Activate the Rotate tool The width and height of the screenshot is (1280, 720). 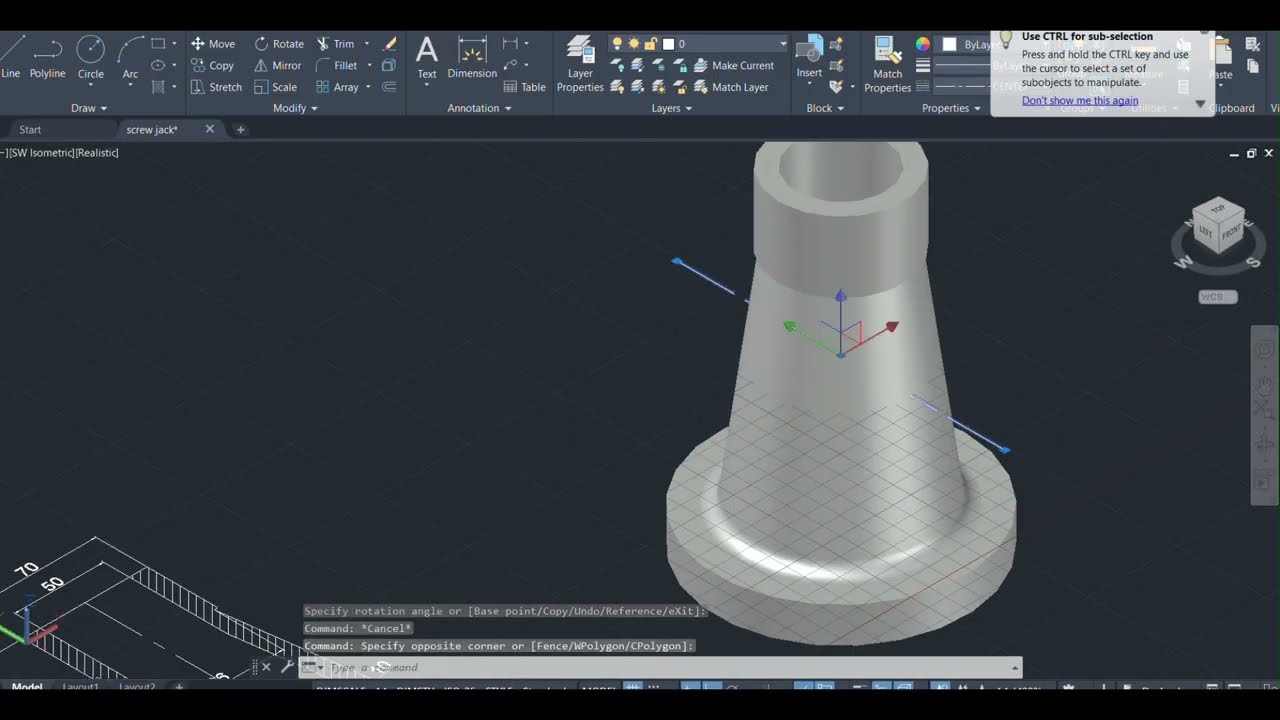[x=279, y=44]
